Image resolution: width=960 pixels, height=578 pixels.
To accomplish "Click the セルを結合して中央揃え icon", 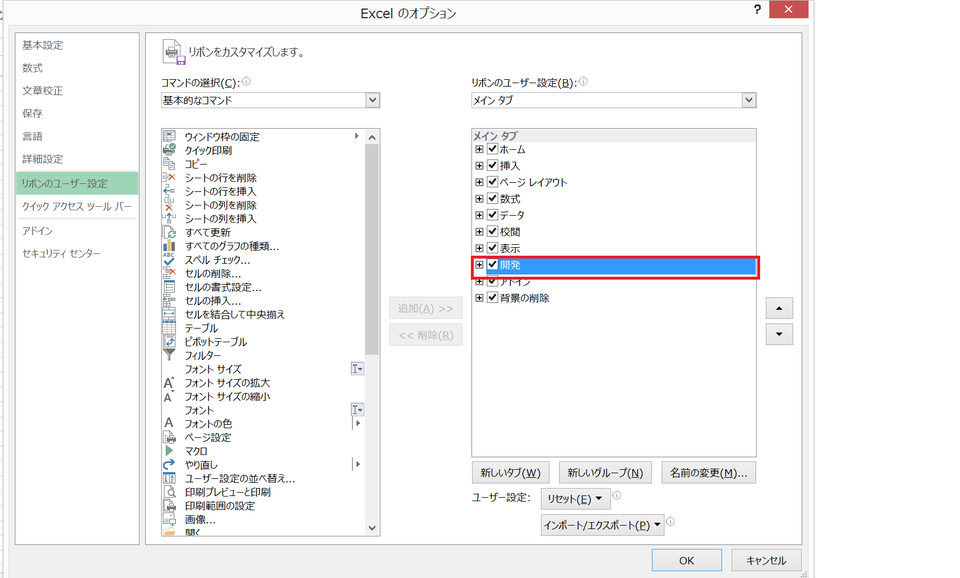I will (169, 314).
